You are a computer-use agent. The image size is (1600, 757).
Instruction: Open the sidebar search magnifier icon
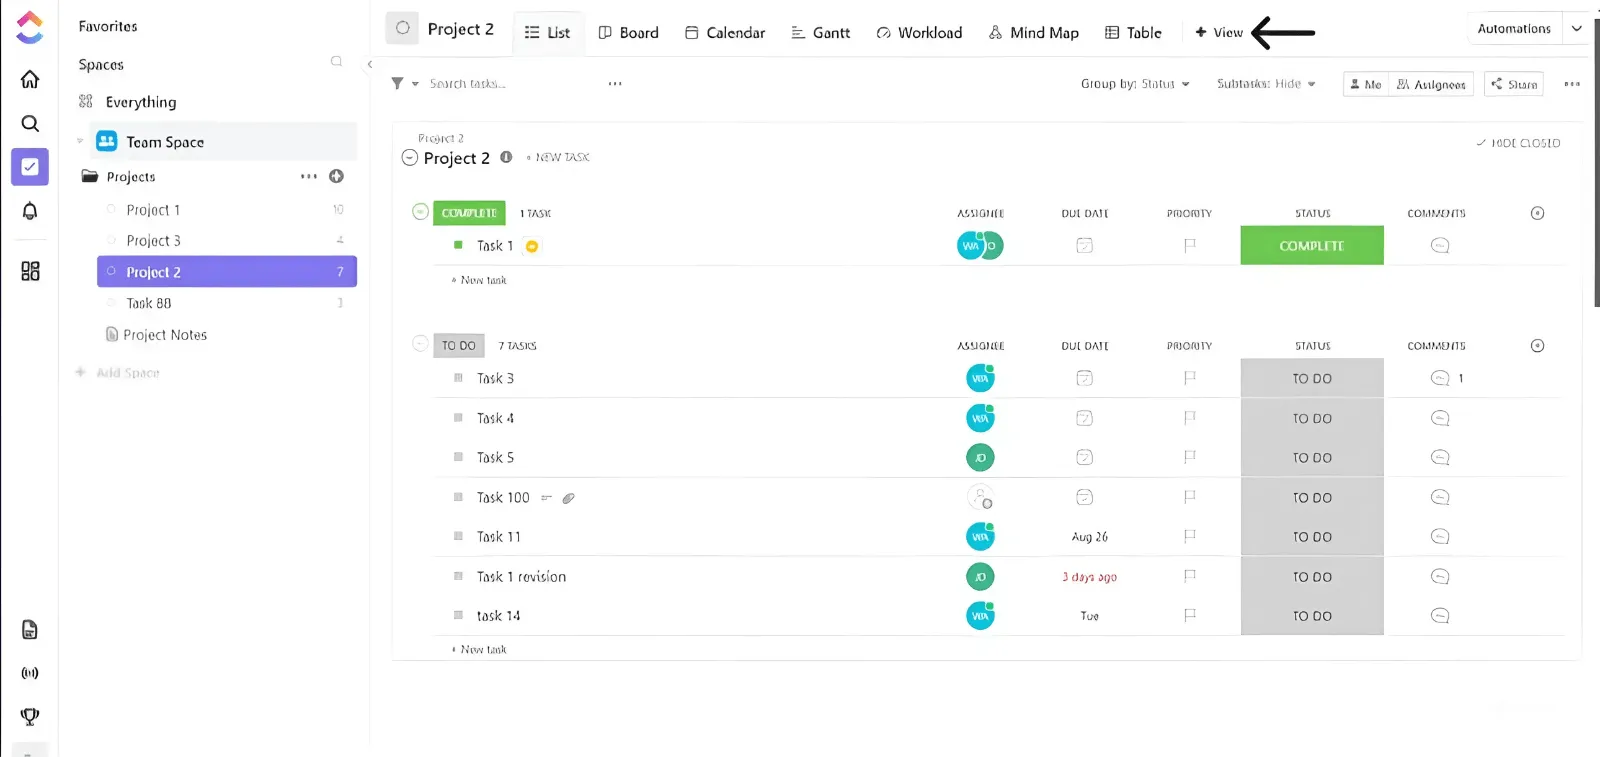pos(30,123)
